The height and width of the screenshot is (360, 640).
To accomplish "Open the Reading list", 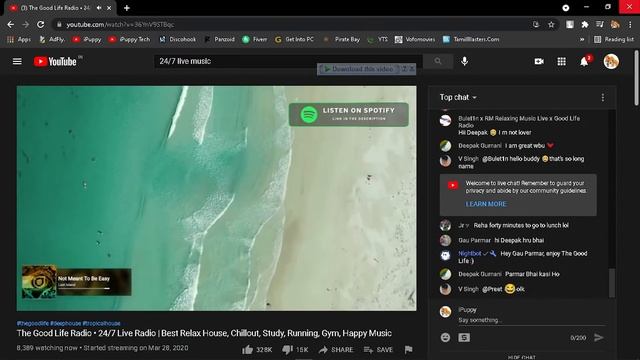I will [614, 39].
